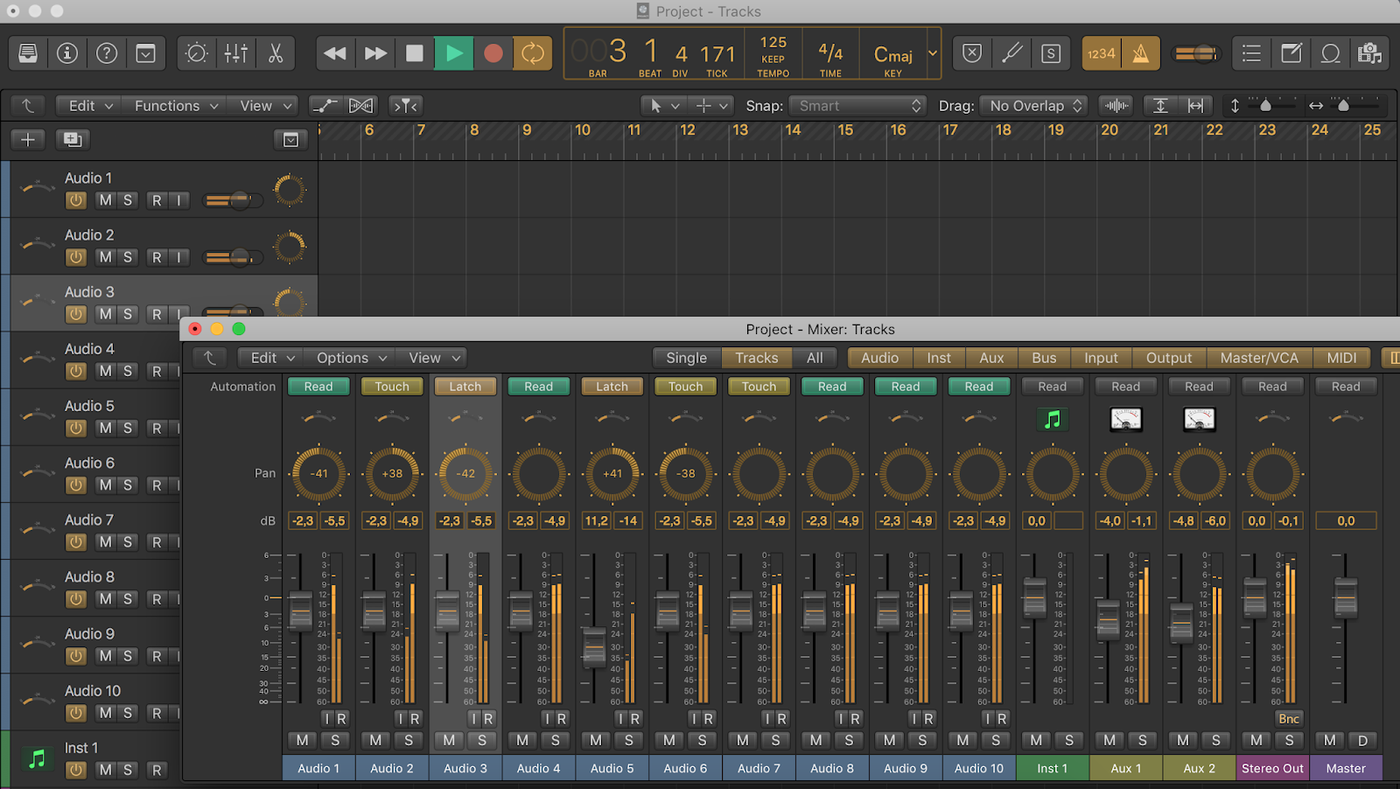The image size is (1400, 789).
Task: Open the Media Browser icon
Action: pos(1369,53)
